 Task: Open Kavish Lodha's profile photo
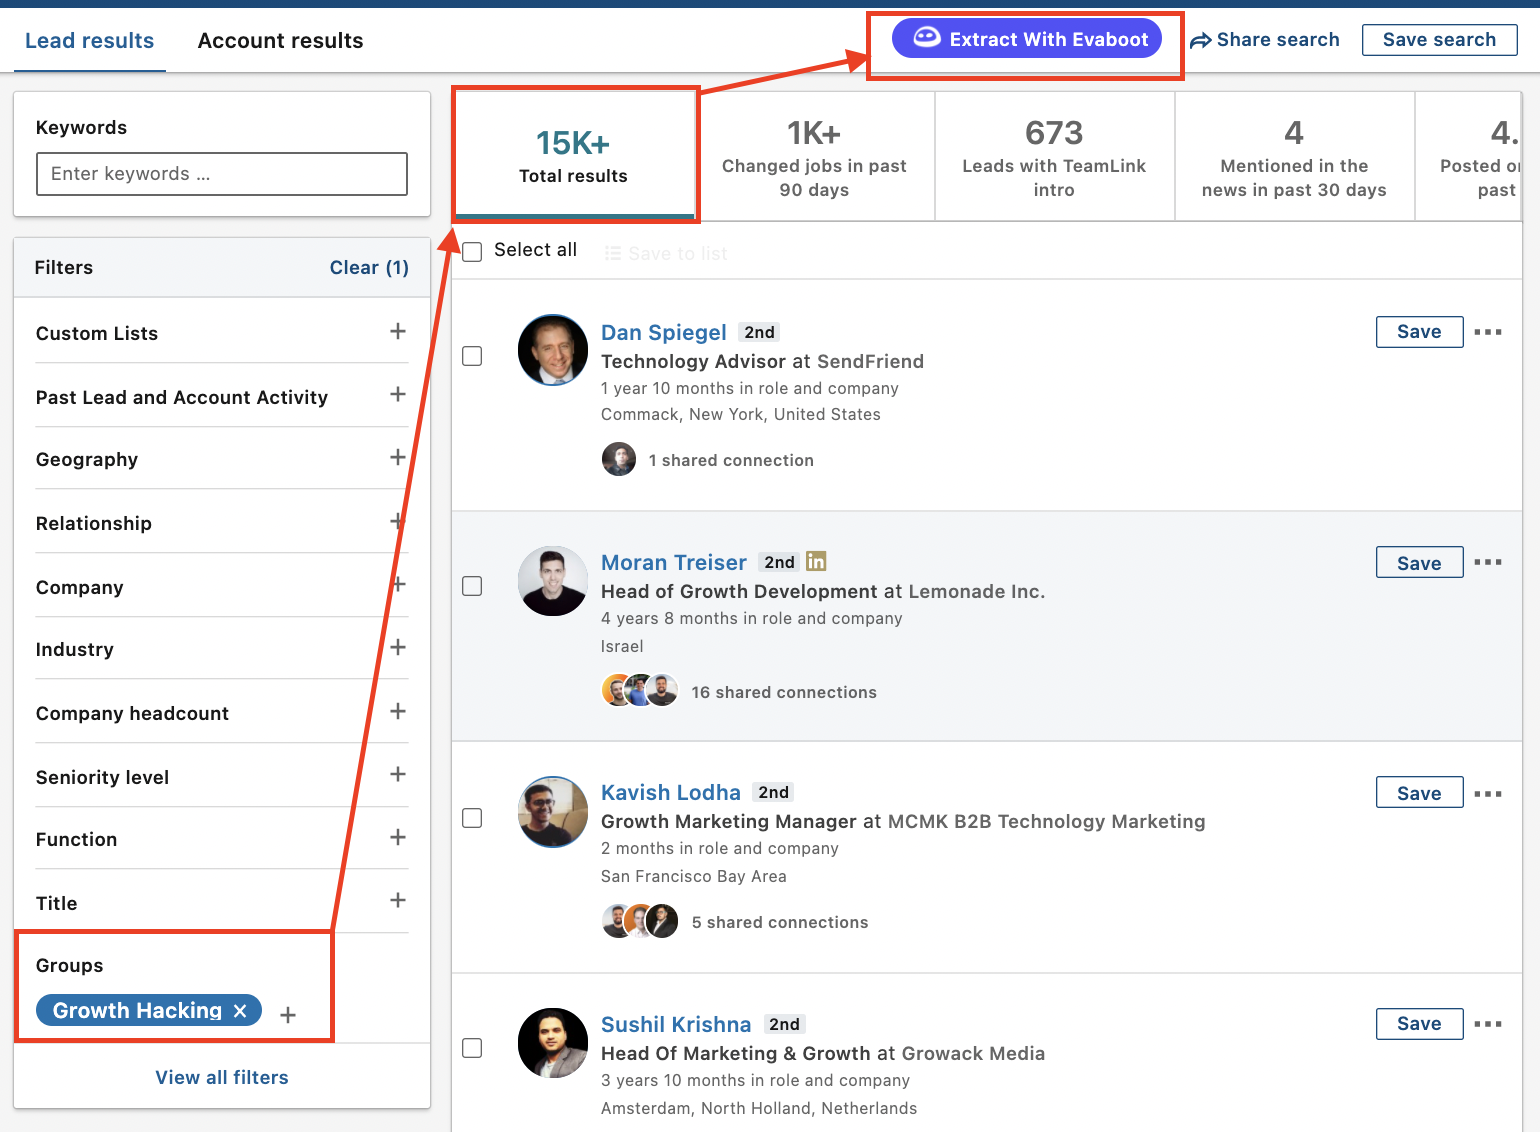pos(553,812)
